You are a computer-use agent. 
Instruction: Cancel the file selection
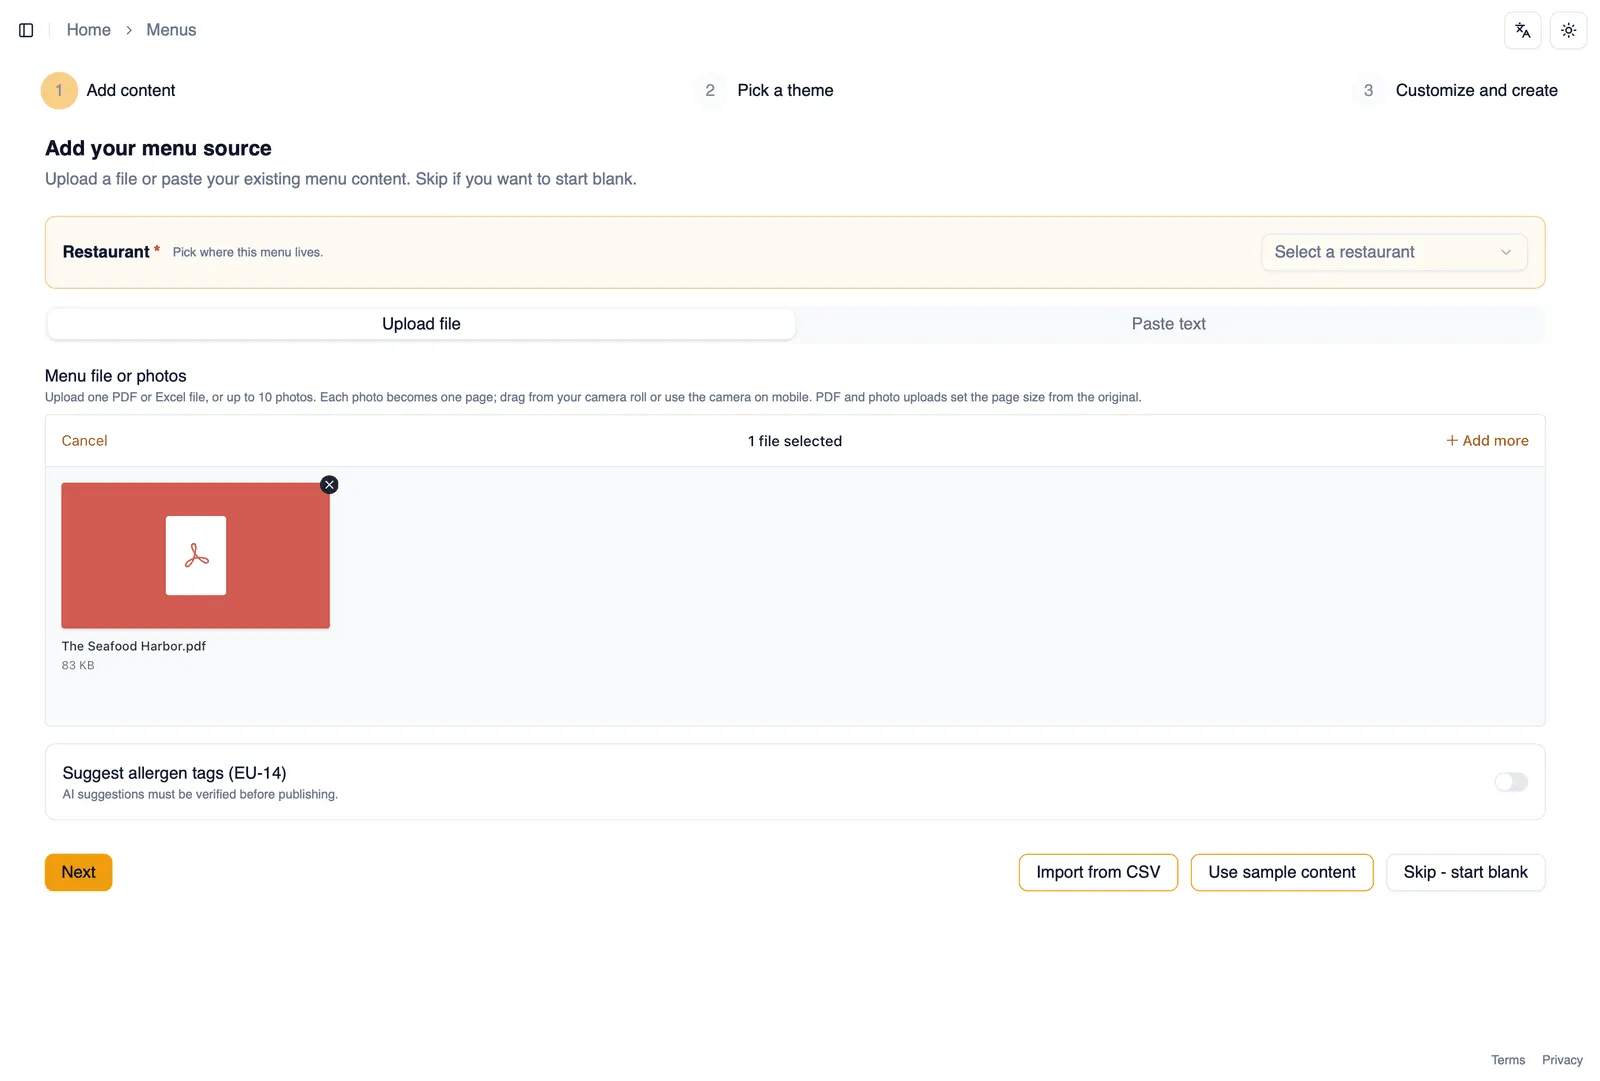point(84,441)
